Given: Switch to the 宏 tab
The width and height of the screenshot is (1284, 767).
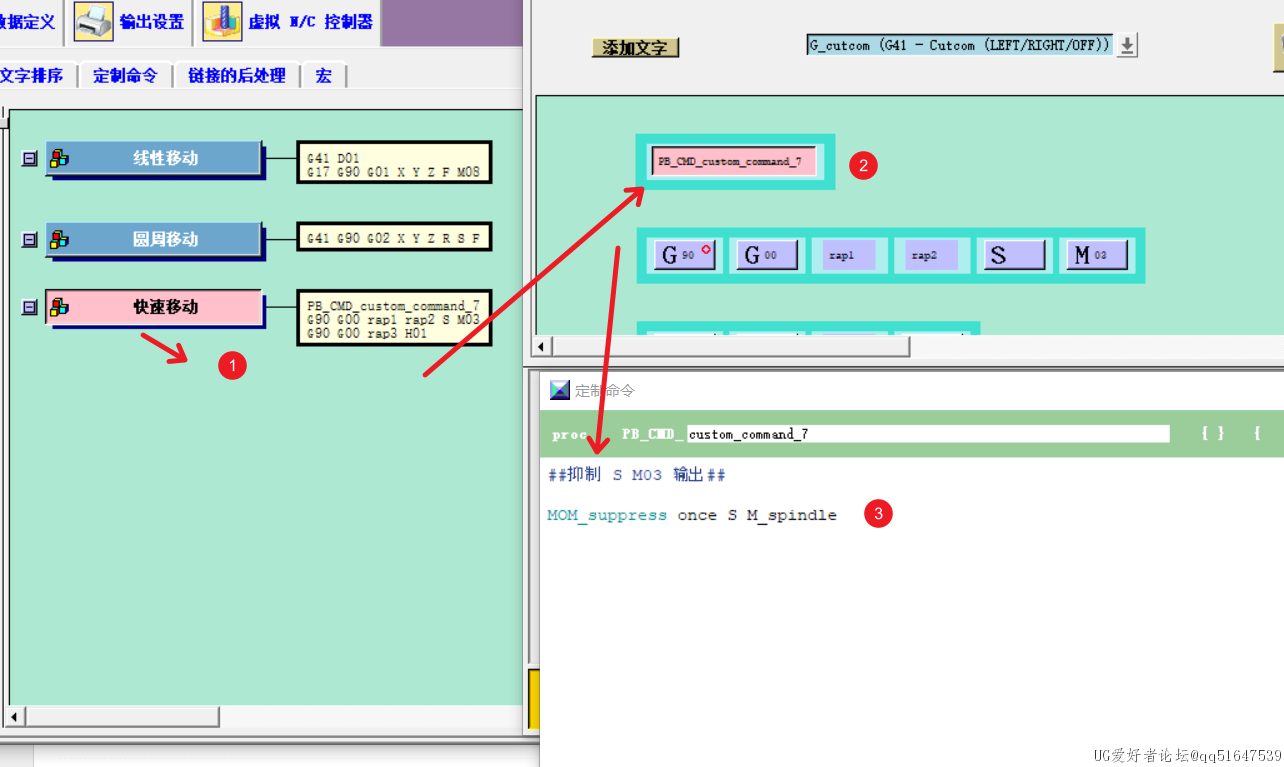Looking at the screenshot, I should point(323,75).
